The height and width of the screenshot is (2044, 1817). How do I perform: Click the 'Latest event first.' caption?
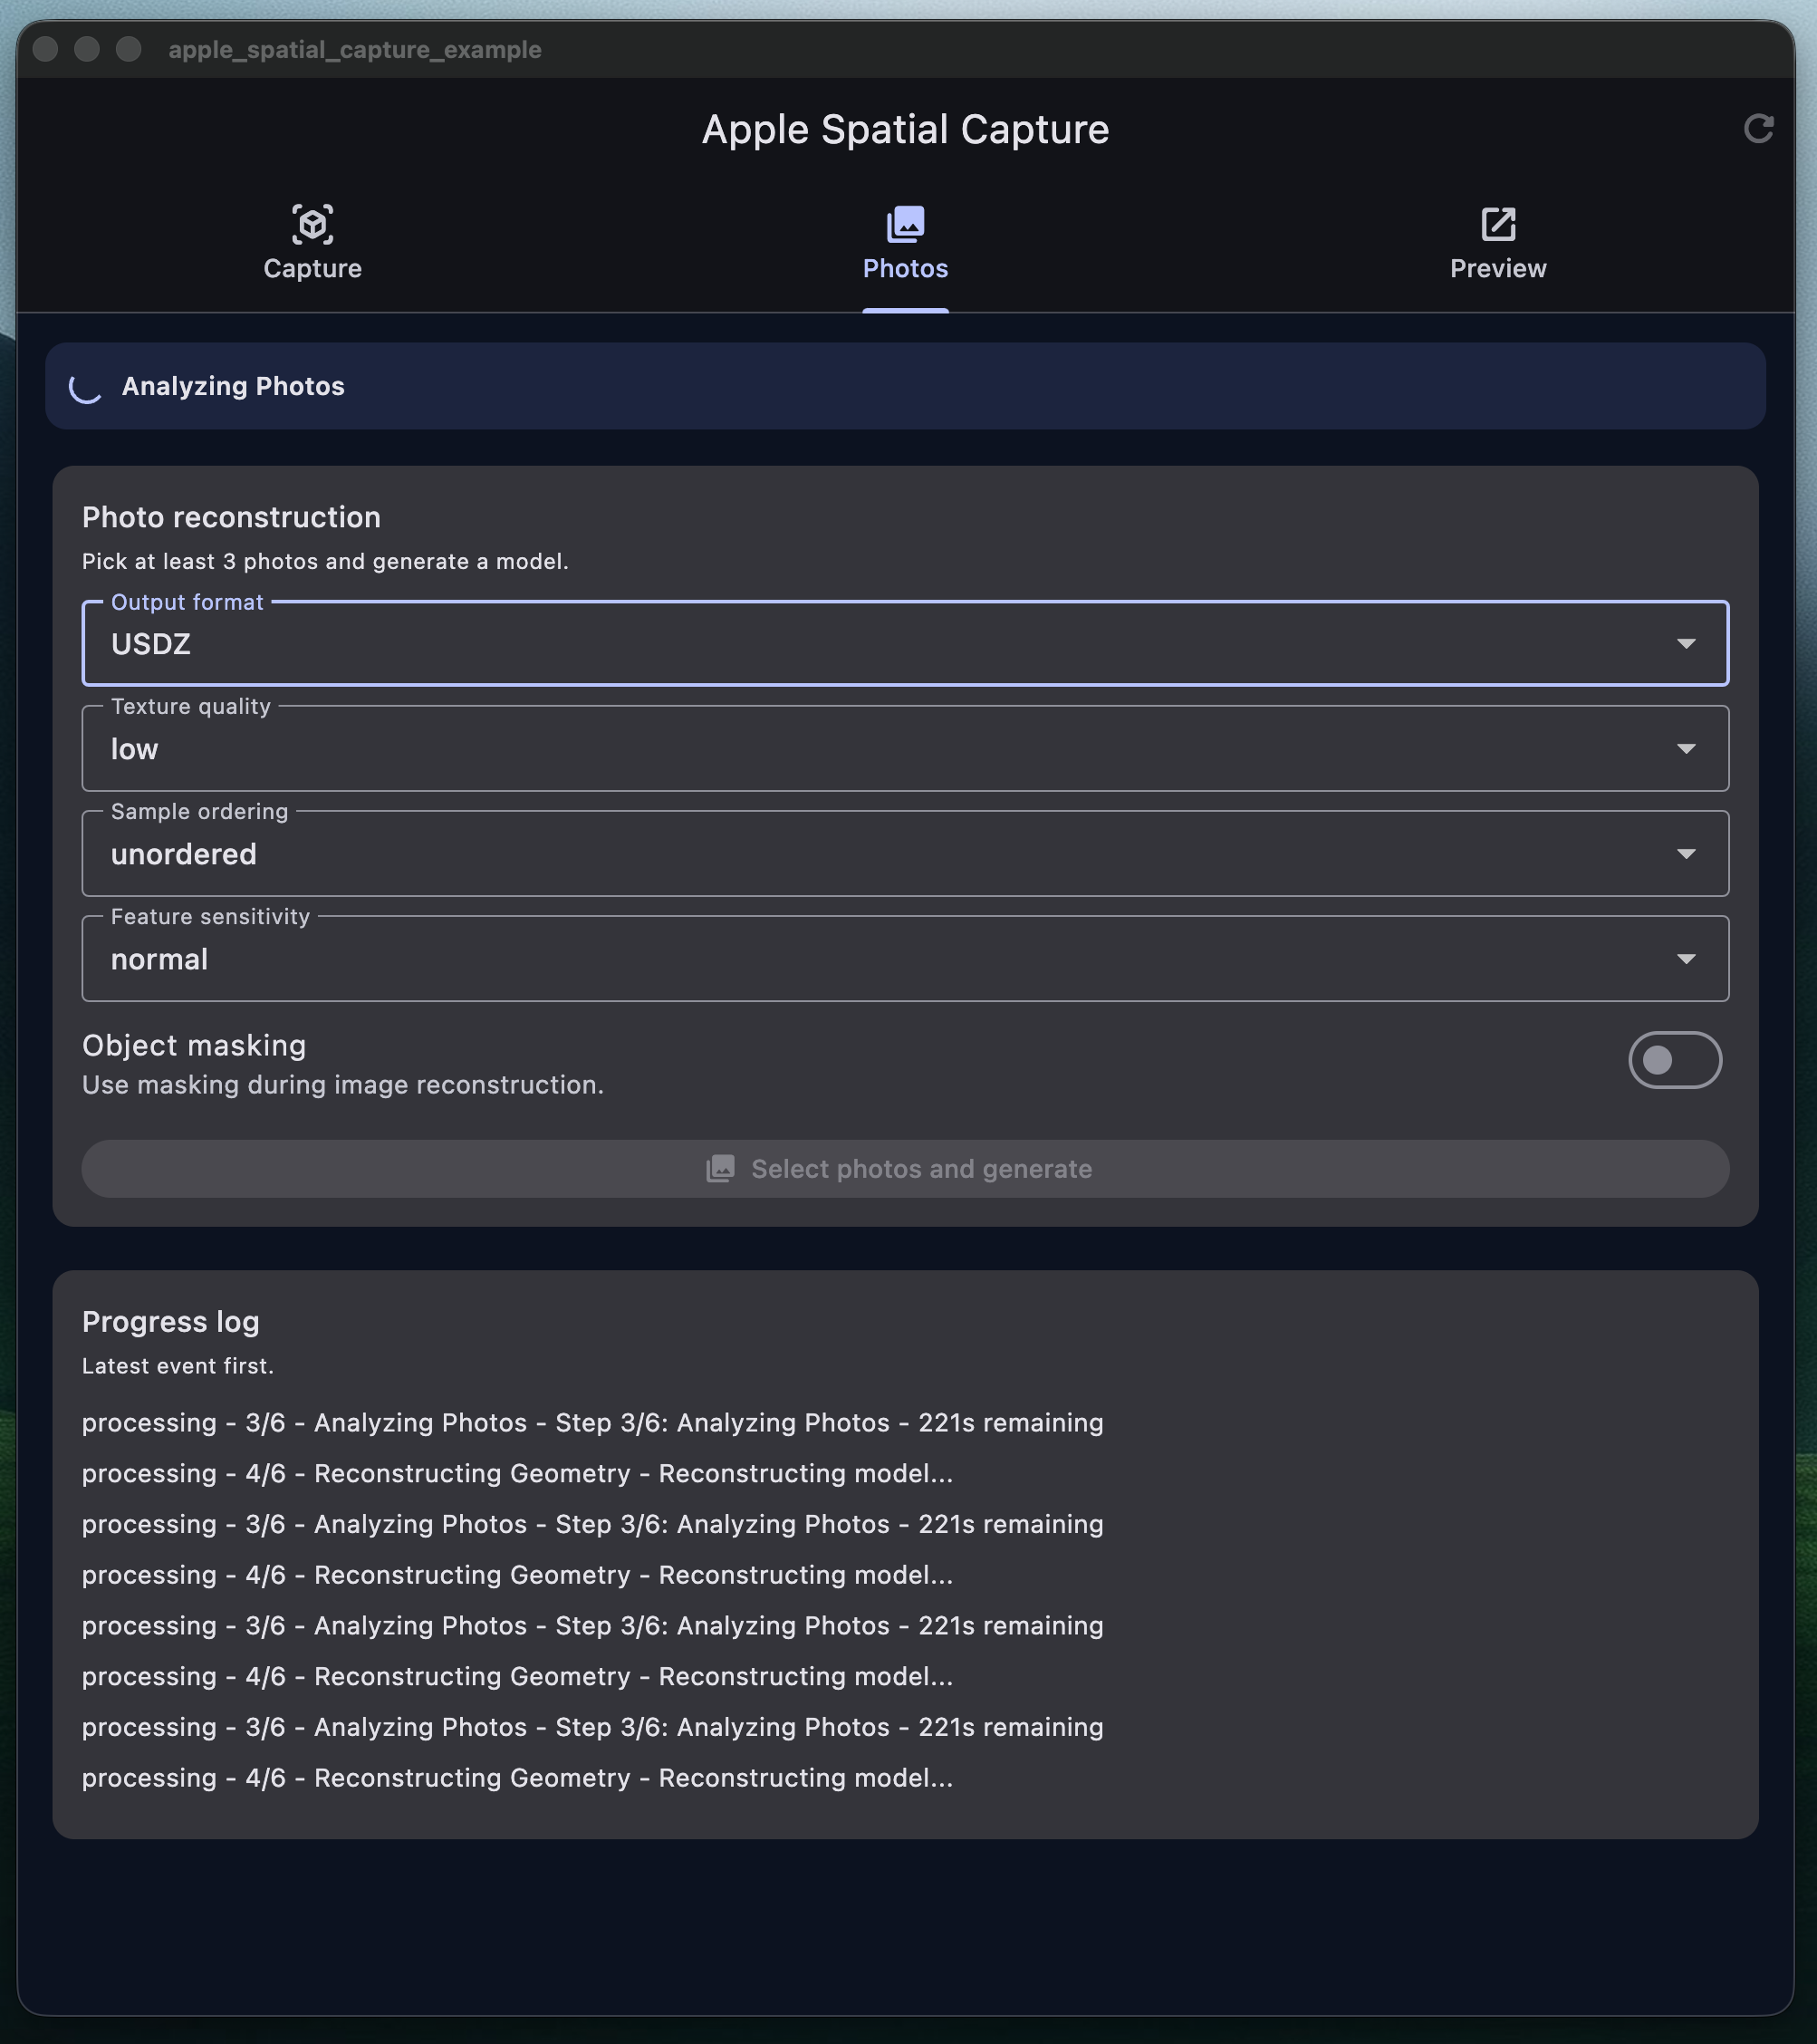178,1366
